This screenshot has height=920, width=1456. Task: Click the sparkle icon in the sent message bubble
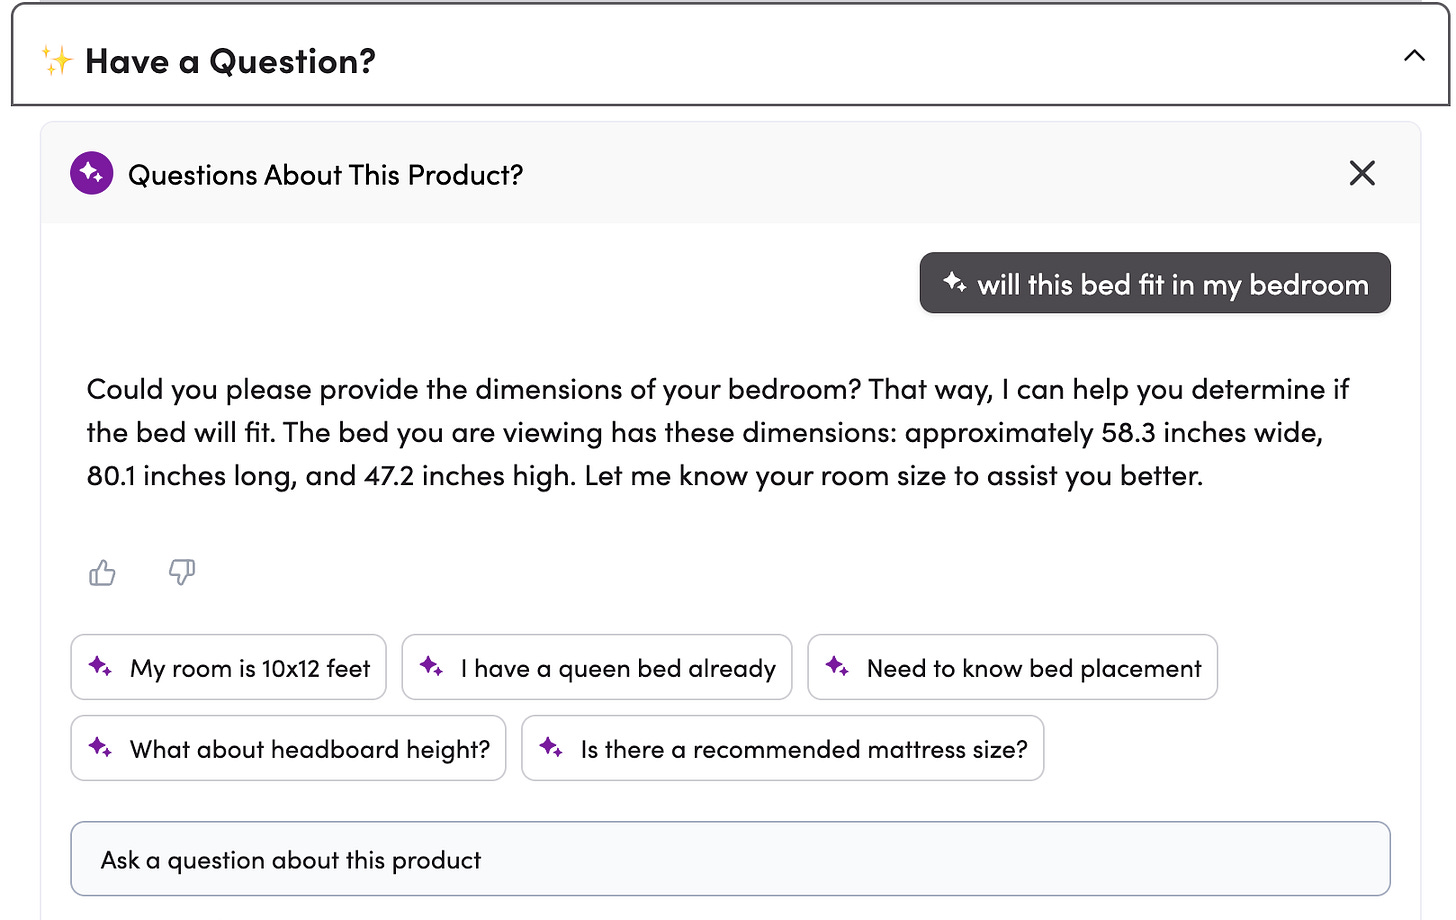(955, 283)
